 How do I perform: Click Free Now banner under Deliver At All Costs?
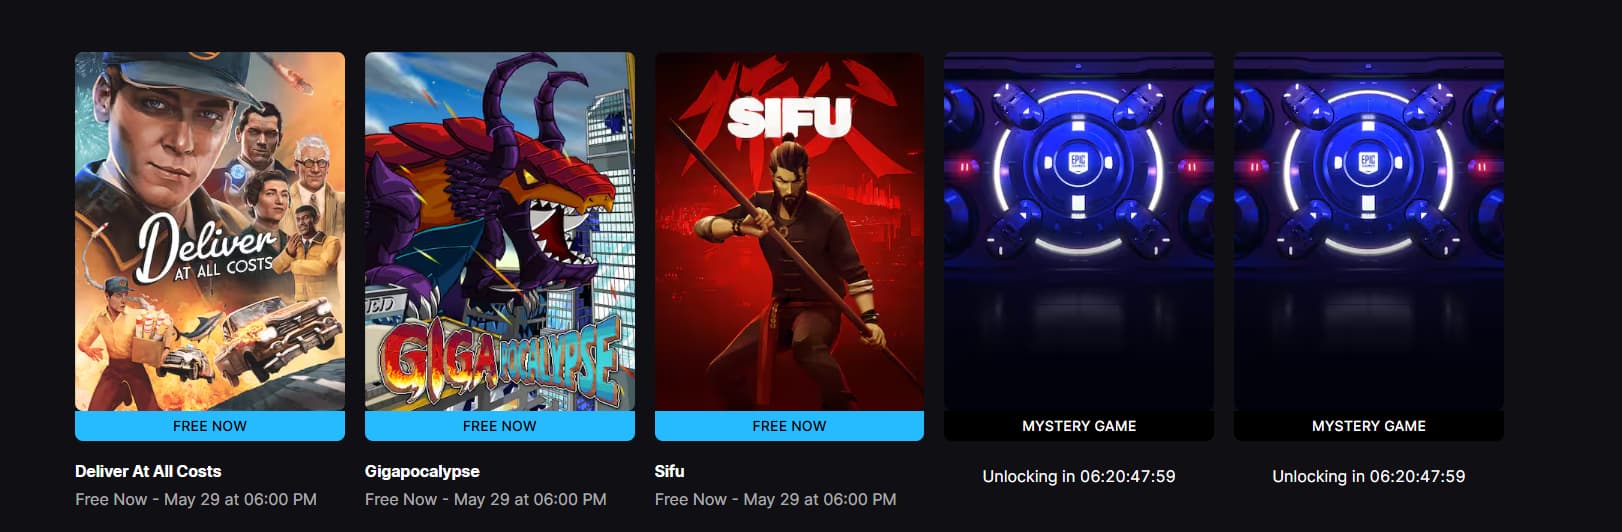[210, 426]
